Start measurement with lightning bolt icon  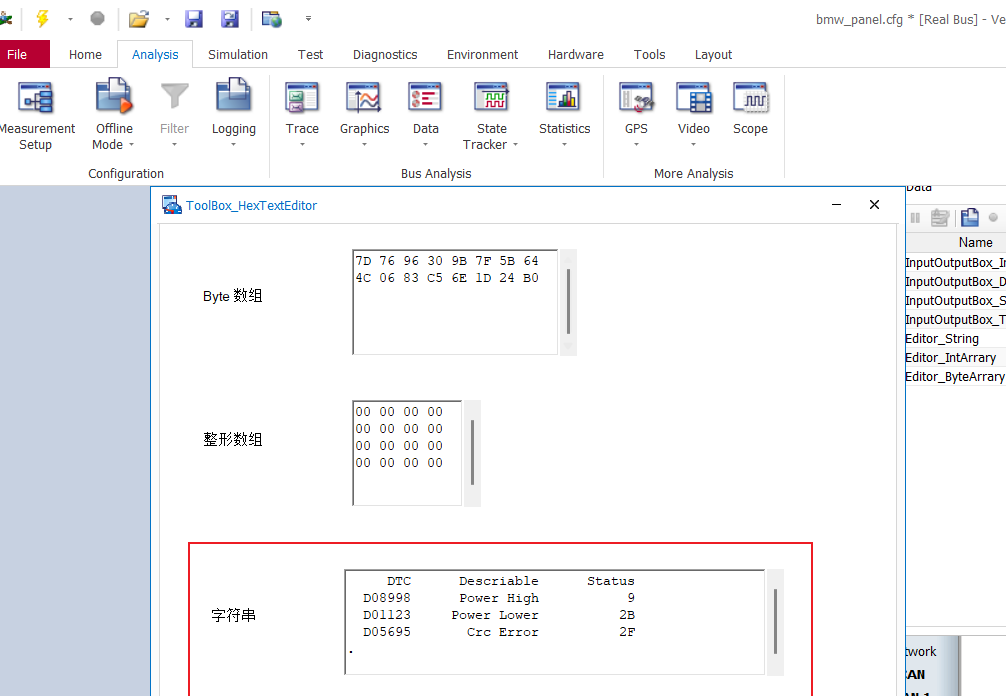pyautogui.click(x=42, y=18)
